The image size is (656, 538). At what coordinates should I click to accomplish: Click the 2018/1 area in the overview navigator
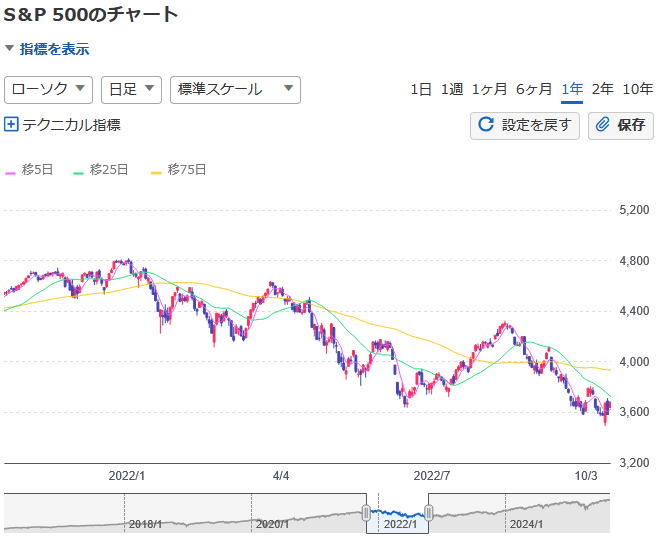(x=144, y=523)
